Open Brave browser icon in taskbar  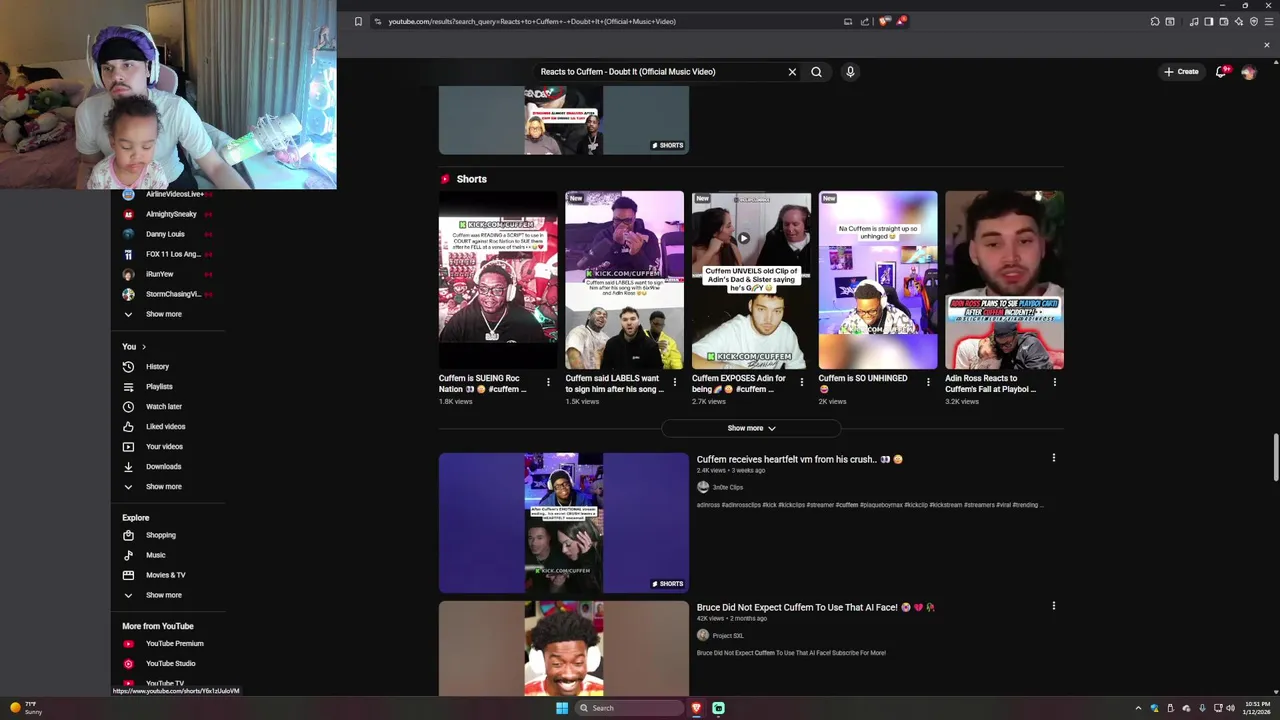click(697, 708)
